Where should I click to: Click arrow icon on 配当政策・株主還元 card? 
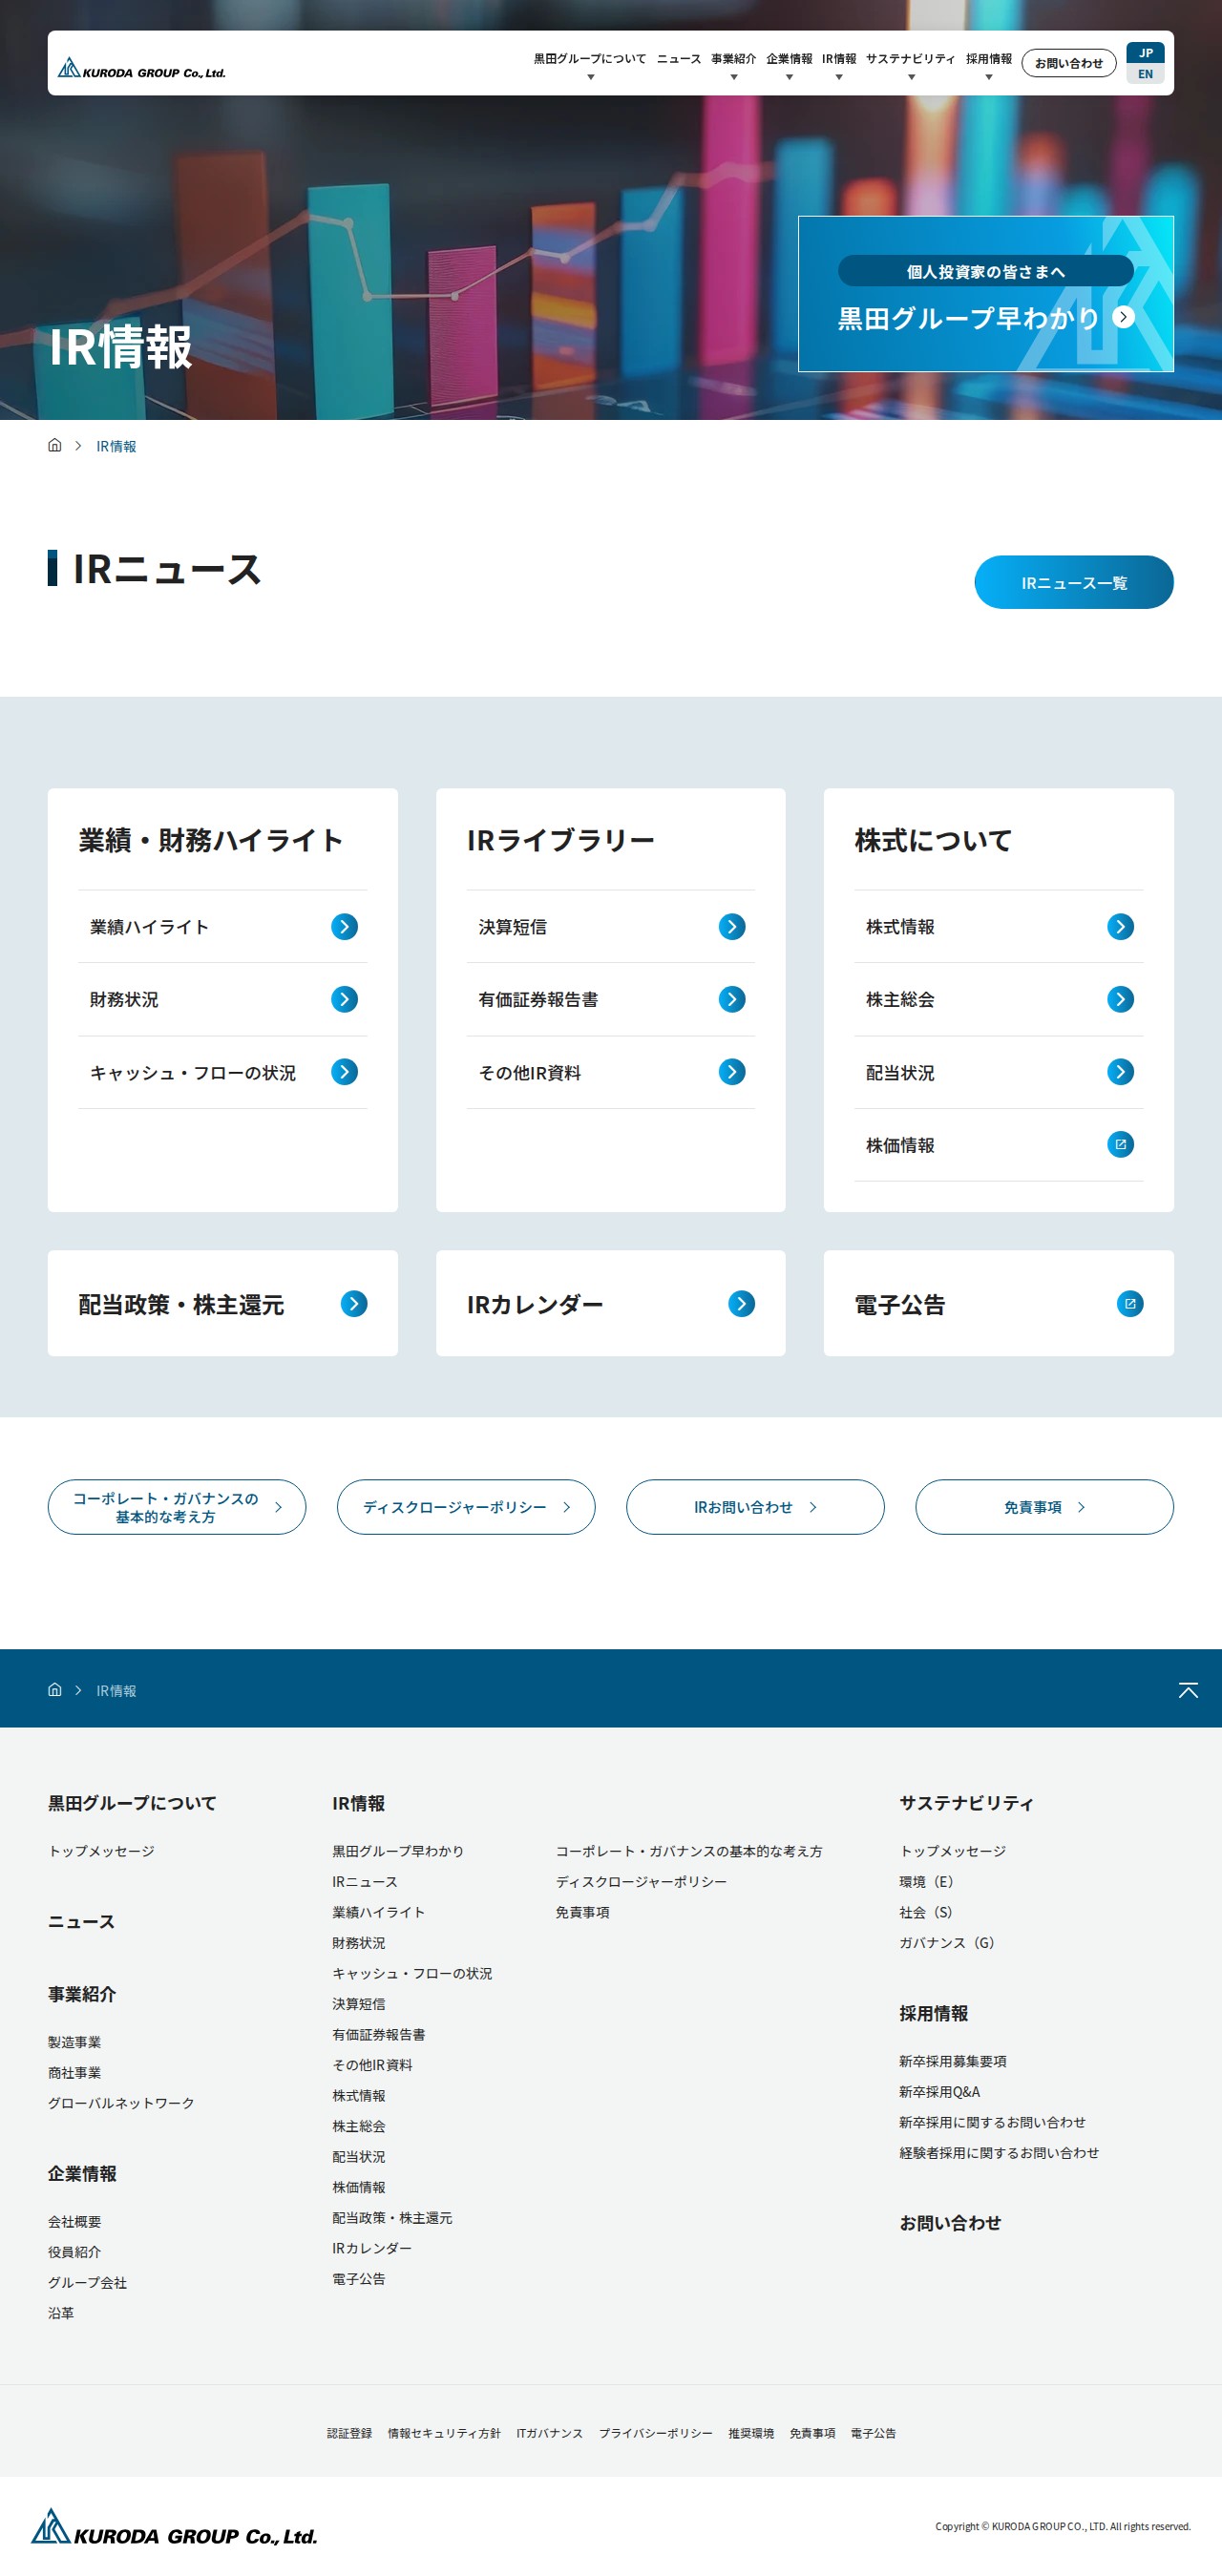point(354,1304)
